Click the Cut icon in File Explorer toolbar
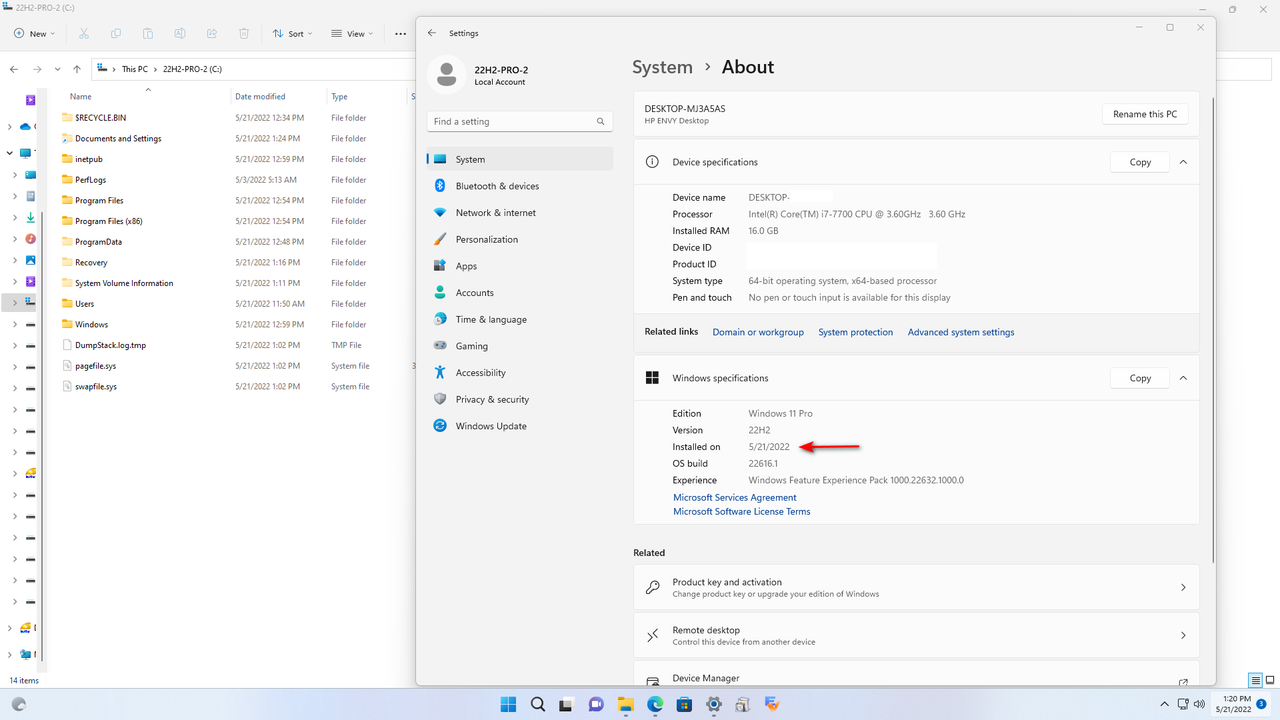The height and width of the screenshot is (720, 1280). pos(84,33)
